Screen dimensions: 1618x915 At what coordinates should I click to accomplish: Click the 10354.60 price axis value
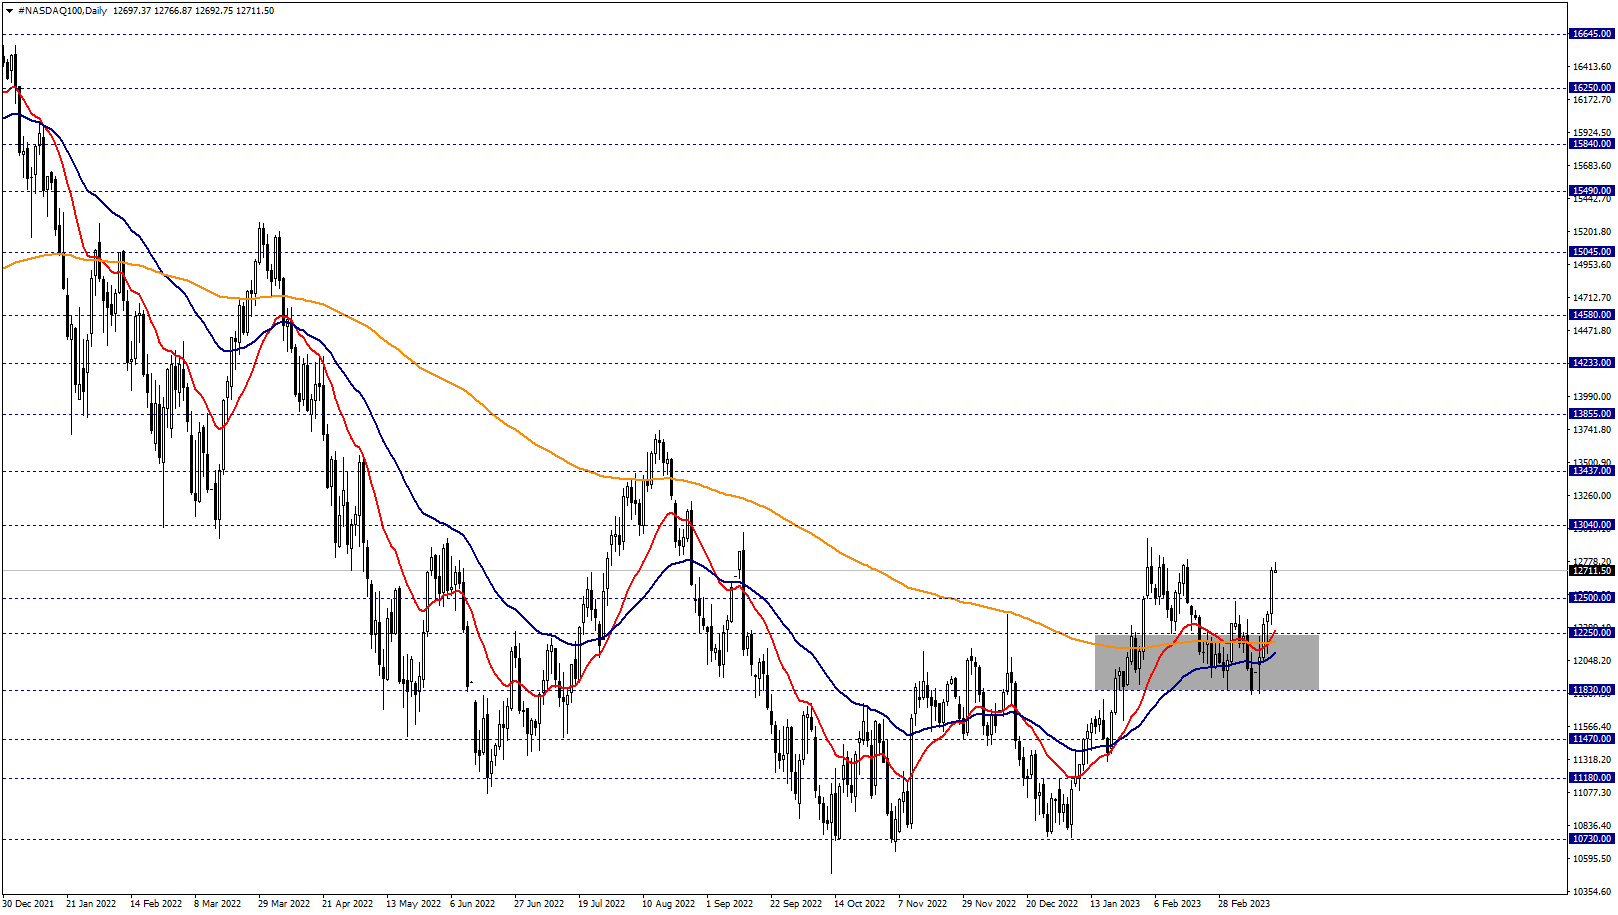(1592, 892)
